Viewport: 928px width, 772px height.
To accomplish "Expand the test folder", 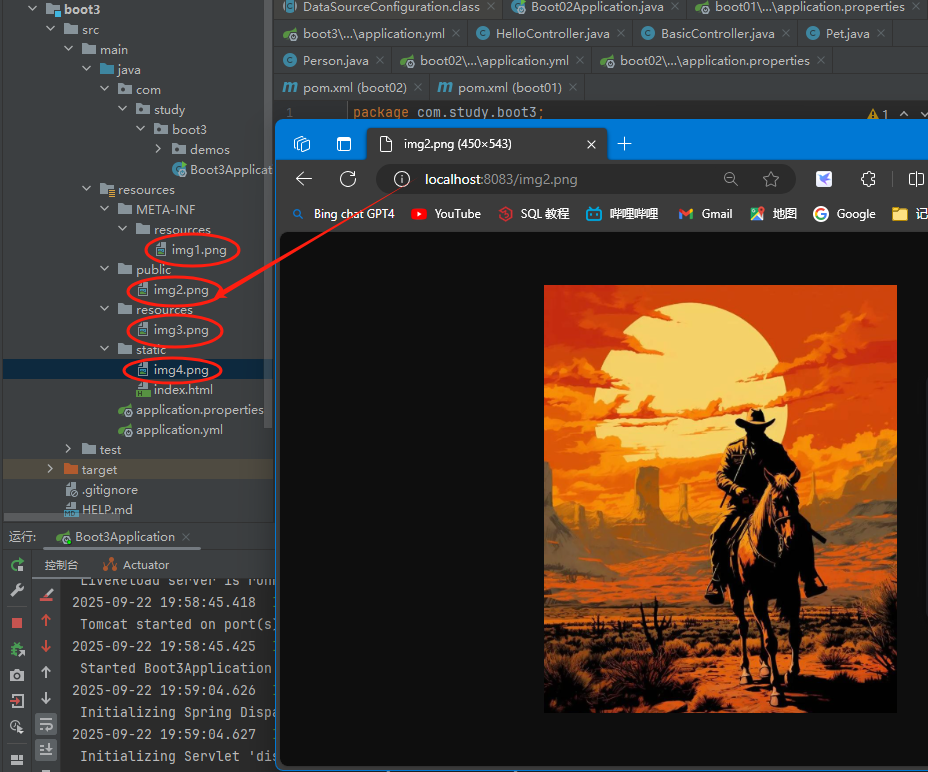I will 69,449.
